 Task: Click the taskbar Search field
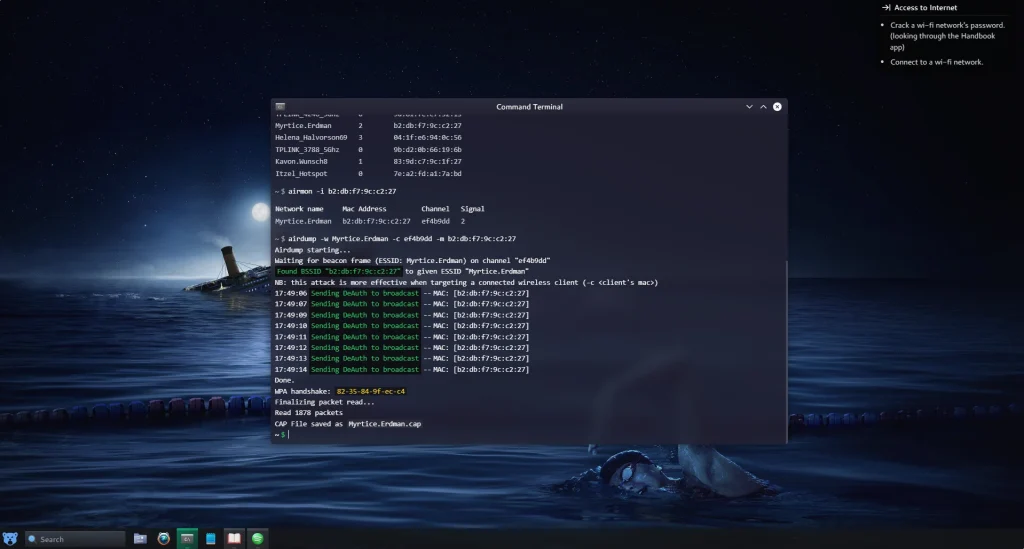(x=75, y=539)
